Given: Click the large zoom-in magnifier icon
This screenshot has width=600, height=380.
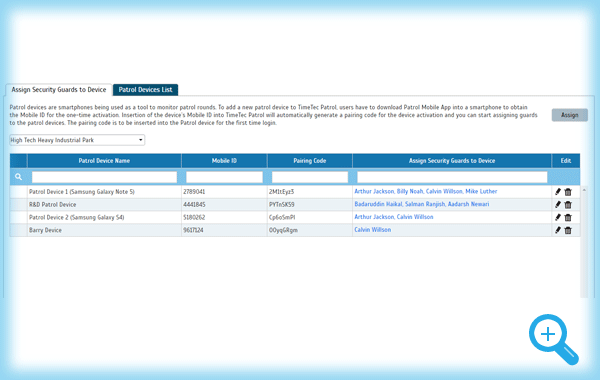Looking at the screenshot, I should click(x=554, y=339).
